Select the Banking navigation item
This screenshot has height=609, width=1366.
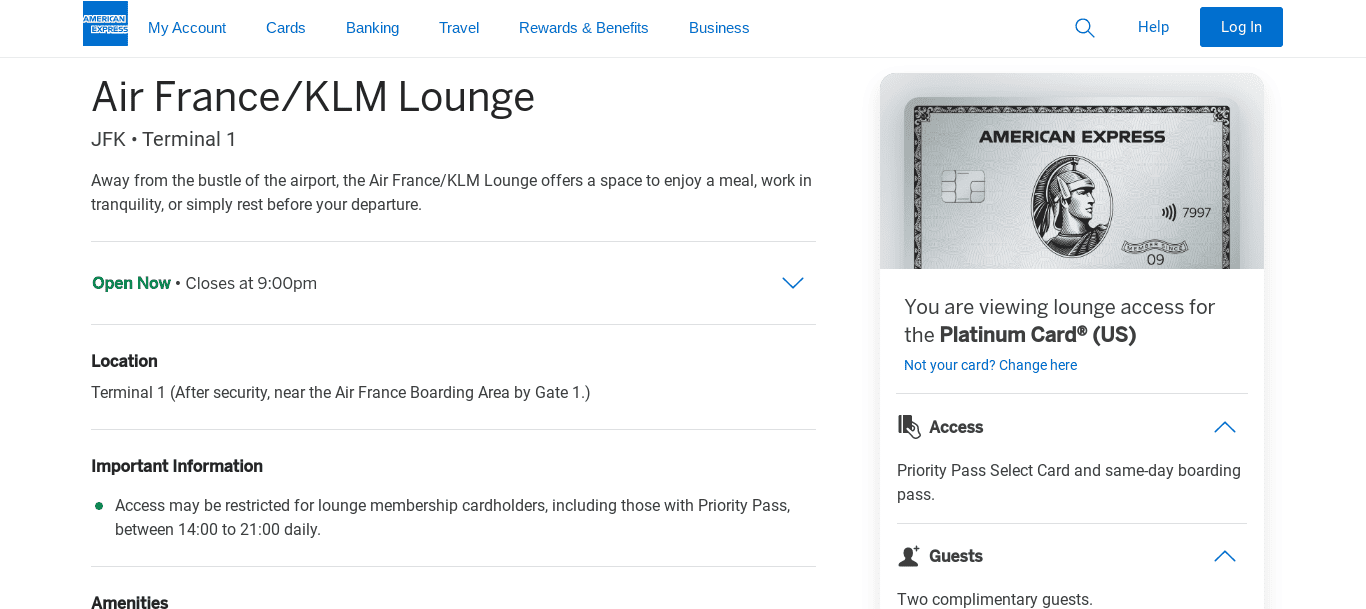[x=372, y=27]
